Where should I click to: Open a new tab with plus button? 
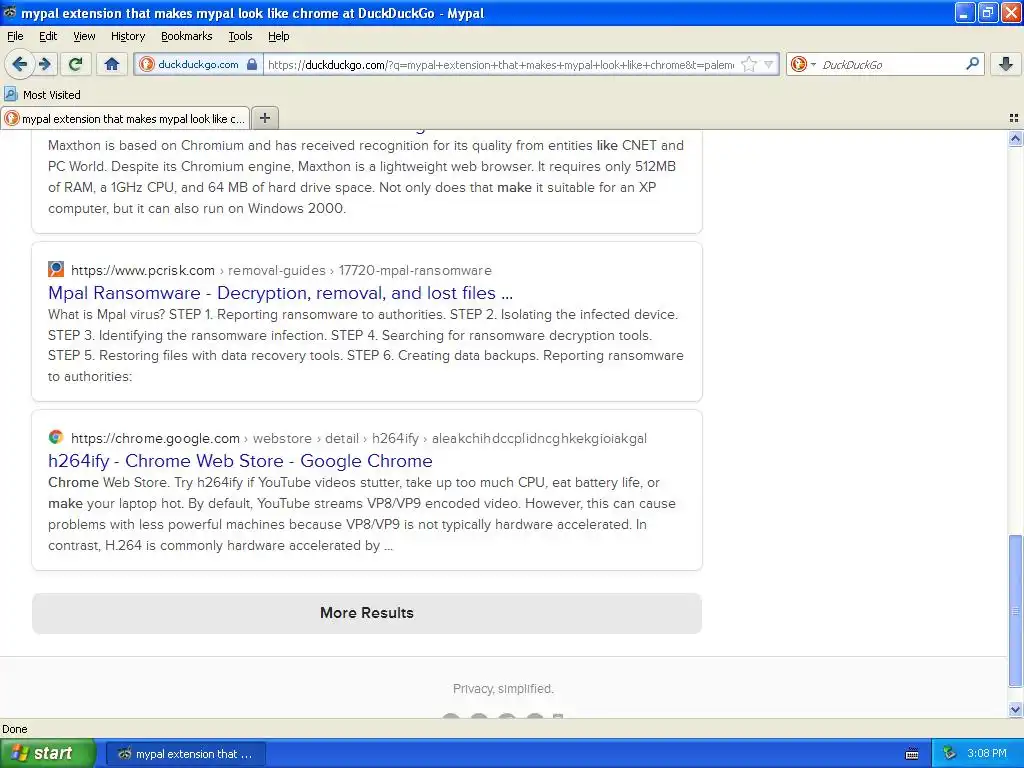pyautogui.click(x=264, y=118)
